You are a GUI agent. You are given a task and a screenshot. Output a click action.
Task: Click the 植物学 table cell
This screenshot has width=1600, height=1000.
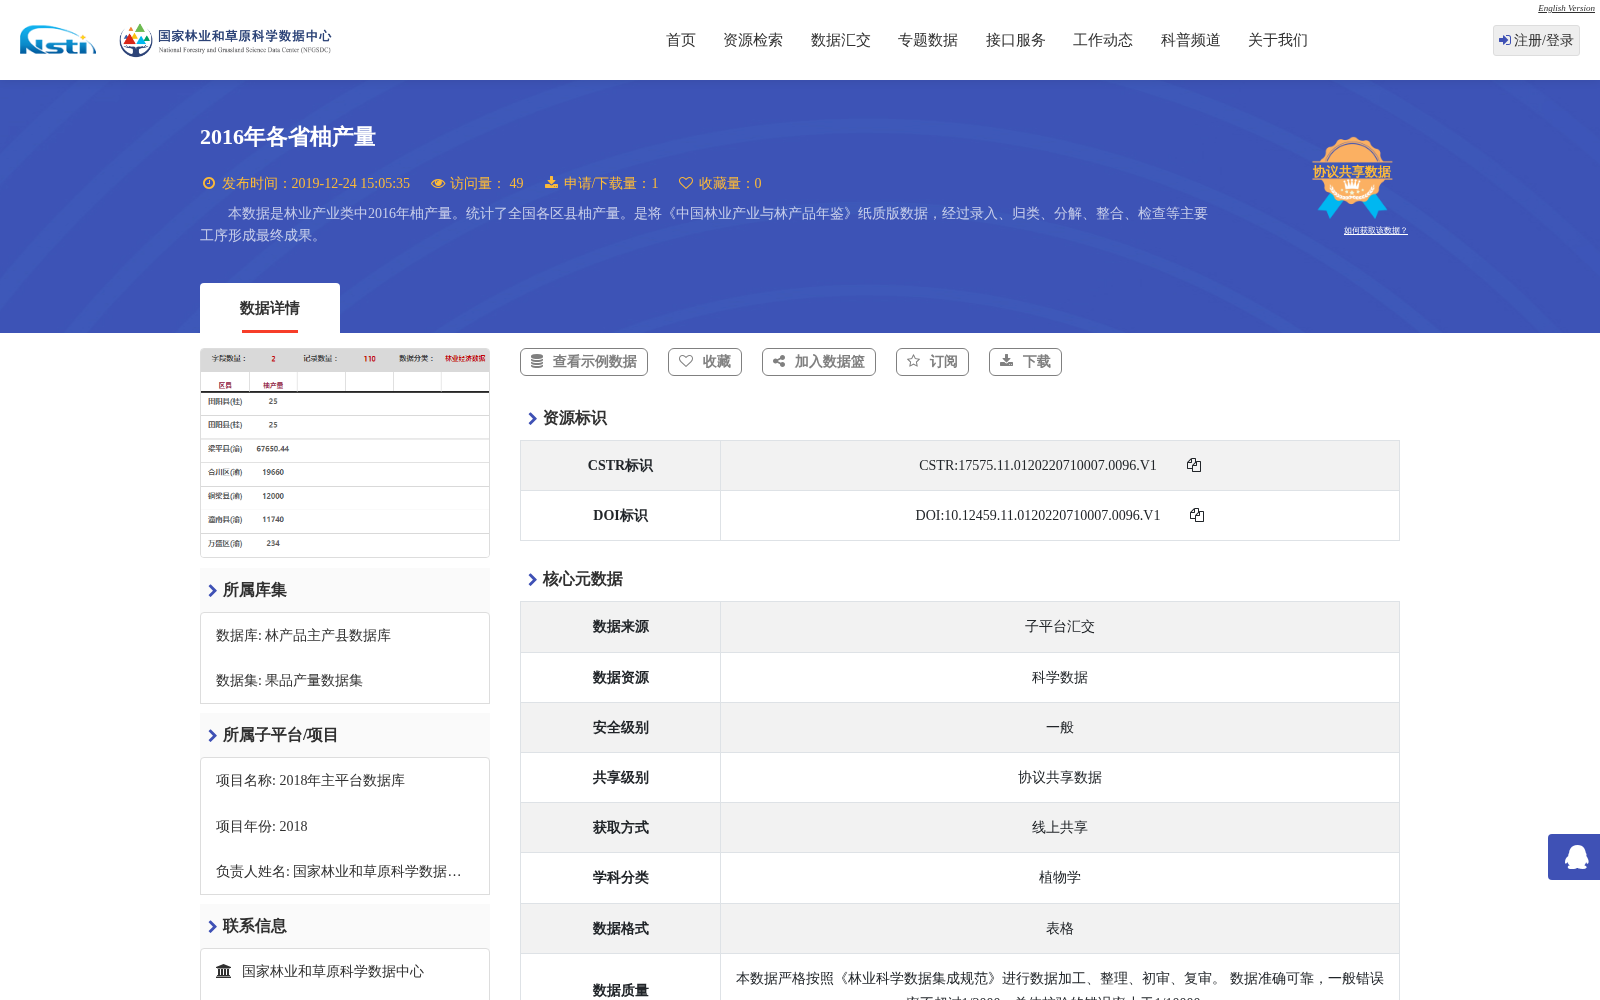(x=1060, y=877)
